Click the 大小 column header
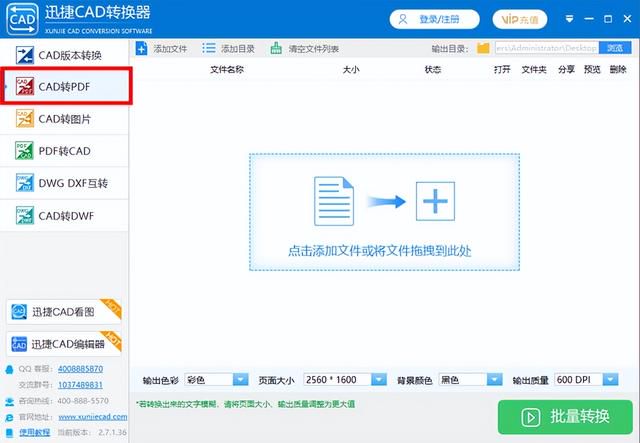Screen dimensions: 640x443 click(351, 69)
